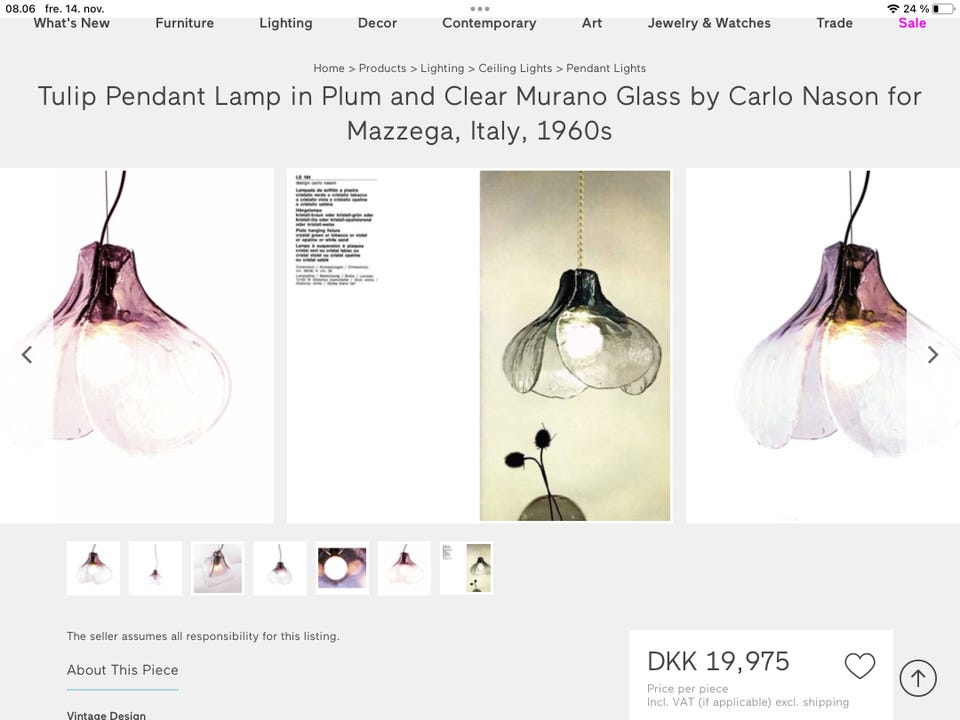
Task: Tap the three-dot multitasking indicator
Action: pyautogui.click(x=480, y=9)
